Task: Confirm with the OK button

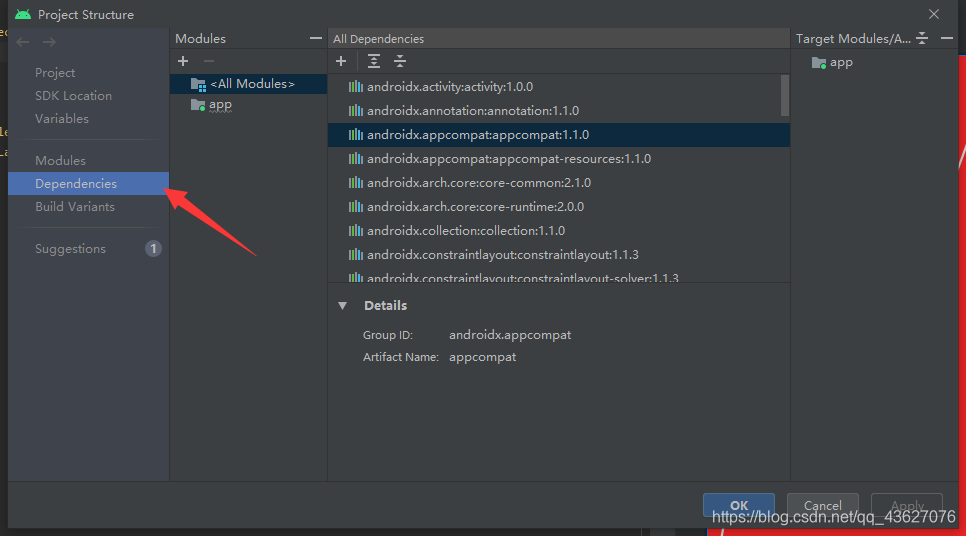Action: (x=739, y=506)
